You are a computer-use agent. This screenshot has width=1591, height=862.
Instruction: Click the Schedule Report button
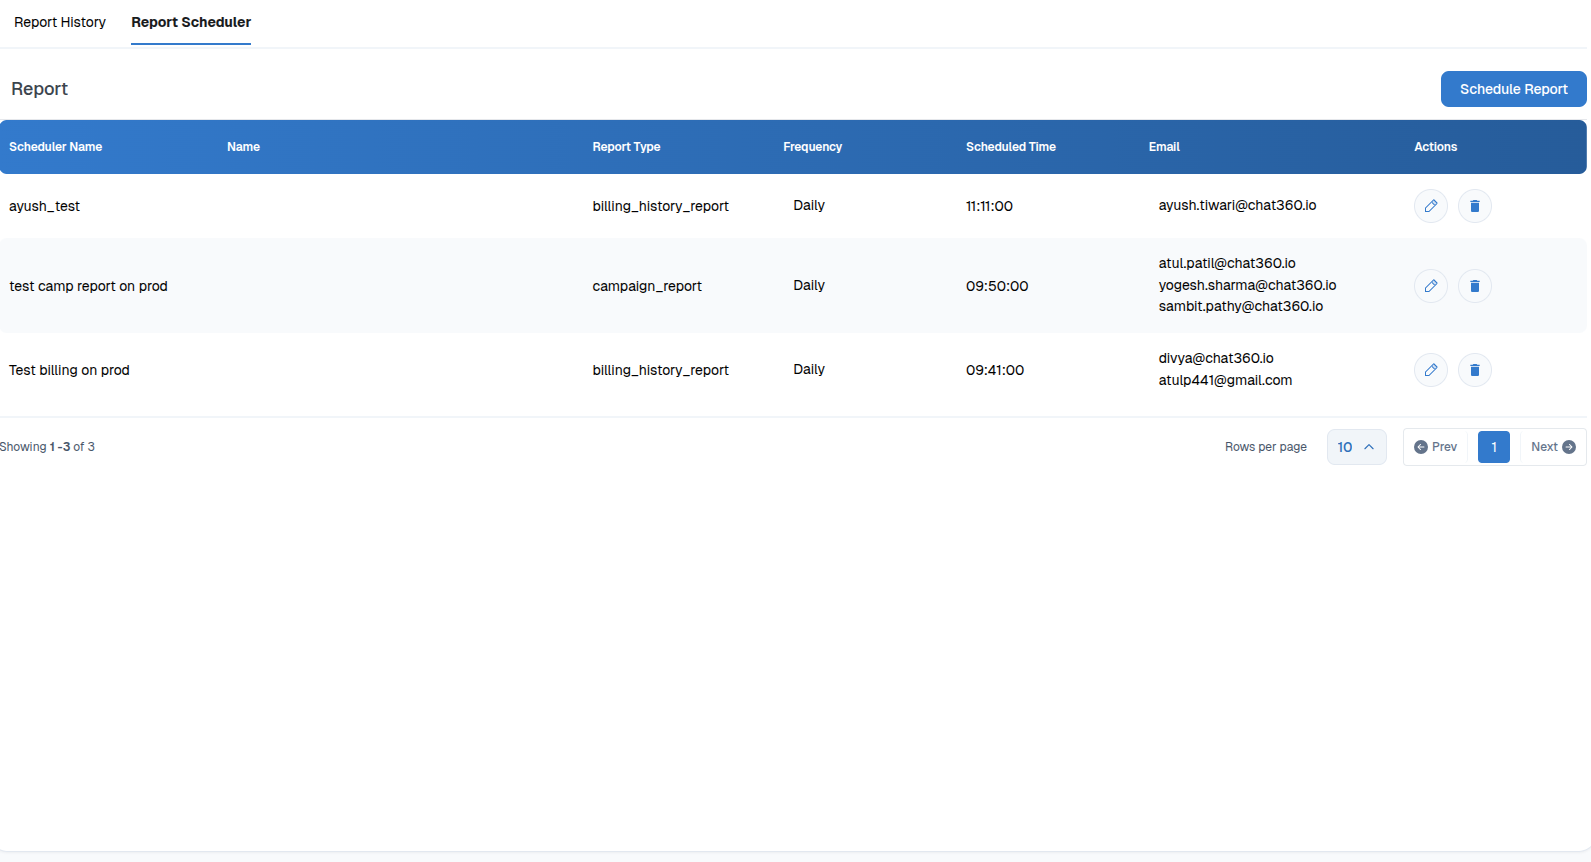[1513, 89]
